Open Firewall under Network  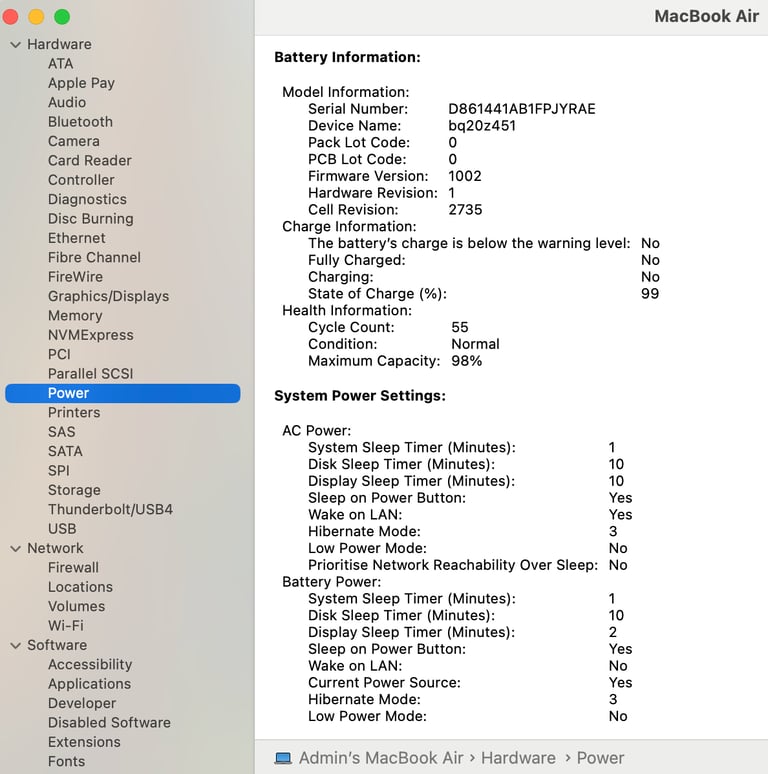tap(73, 568)
